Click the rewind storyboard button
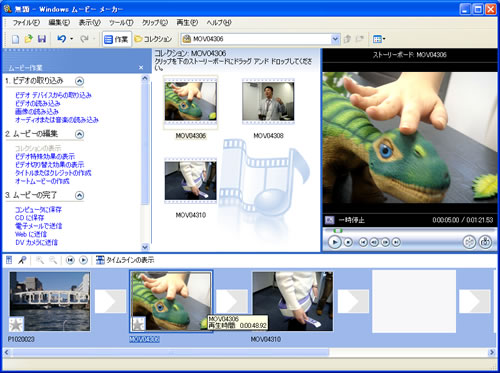Viewport: 500px width, 373px height. click(x=70, y=260)
